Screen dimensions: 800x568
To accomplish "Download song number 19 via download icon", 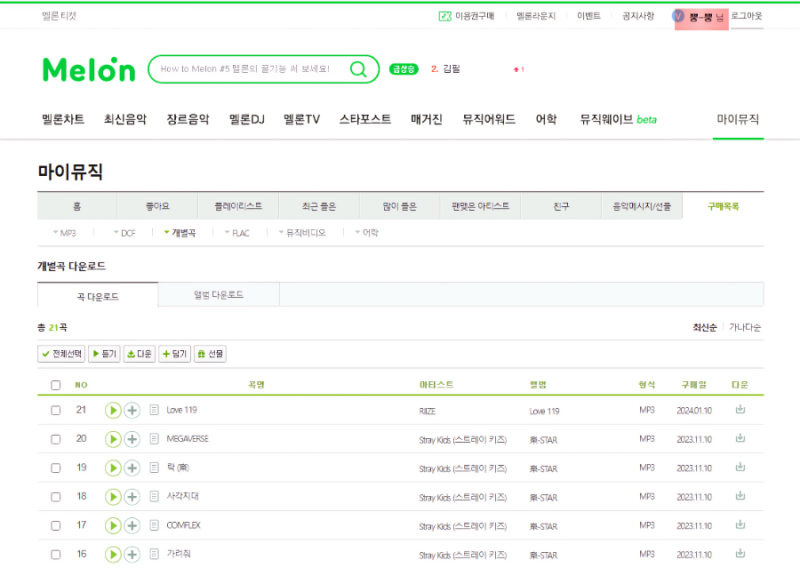I will [740, 467].
